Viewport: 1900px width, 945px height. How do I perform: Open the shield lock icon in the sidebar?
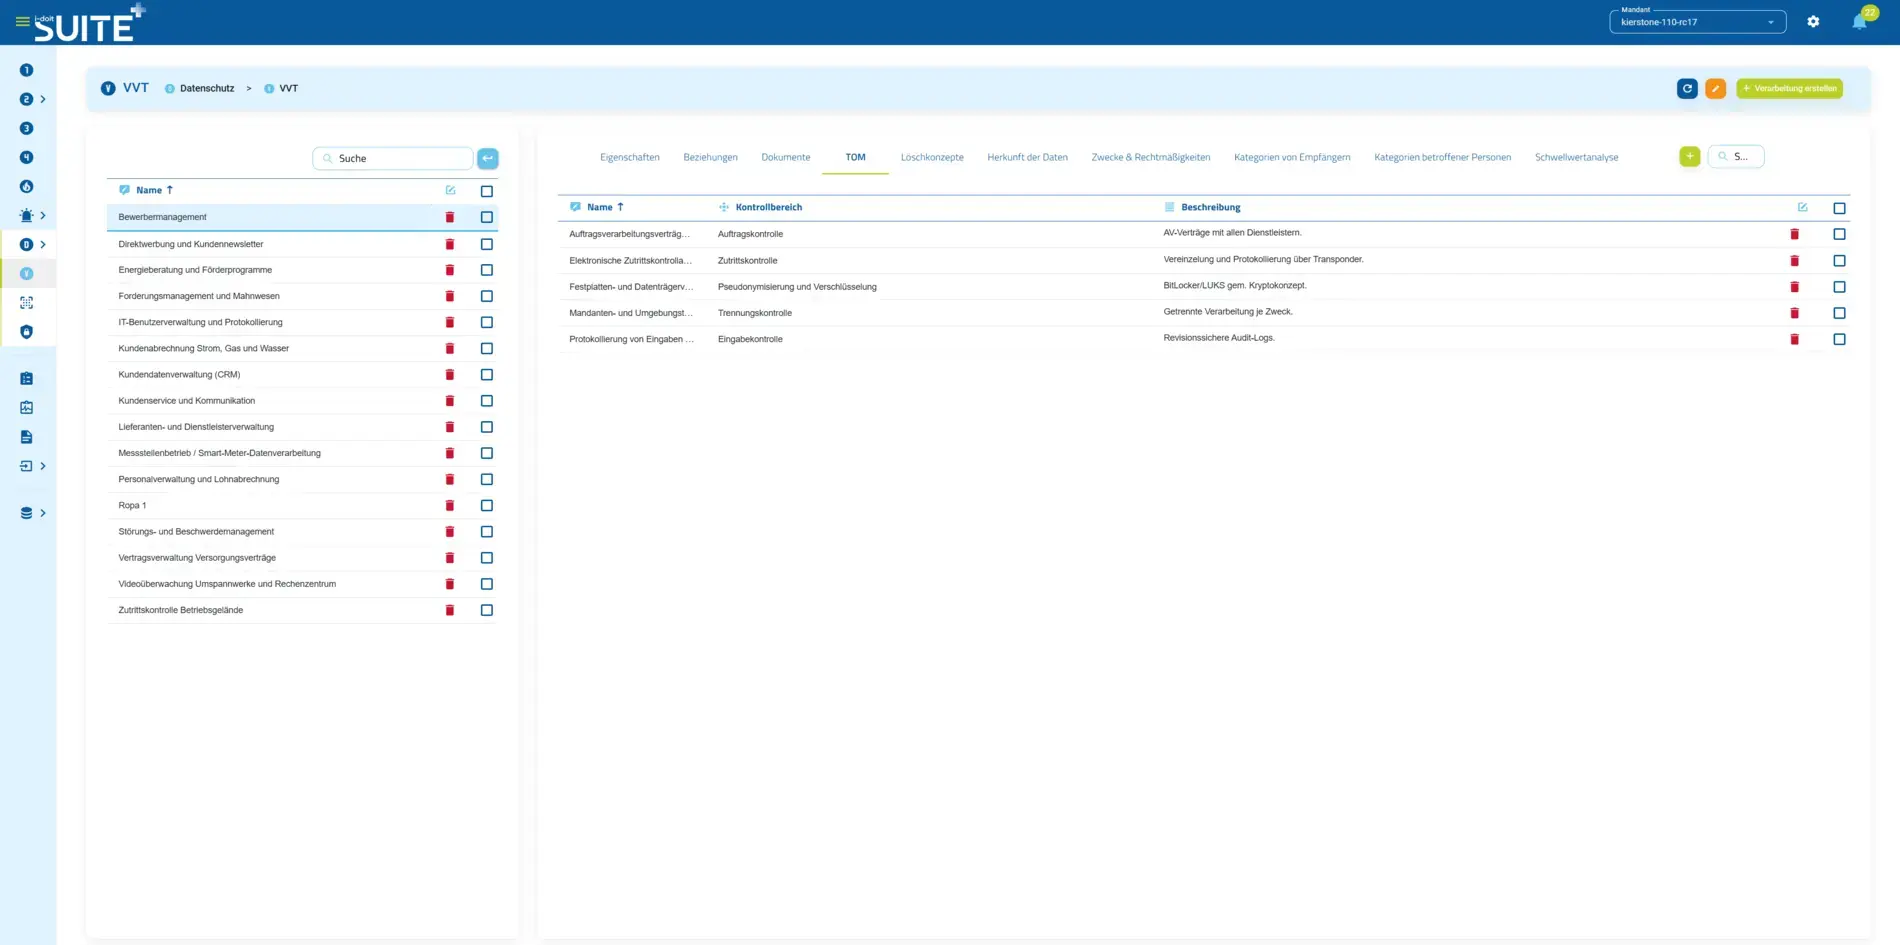27,331
